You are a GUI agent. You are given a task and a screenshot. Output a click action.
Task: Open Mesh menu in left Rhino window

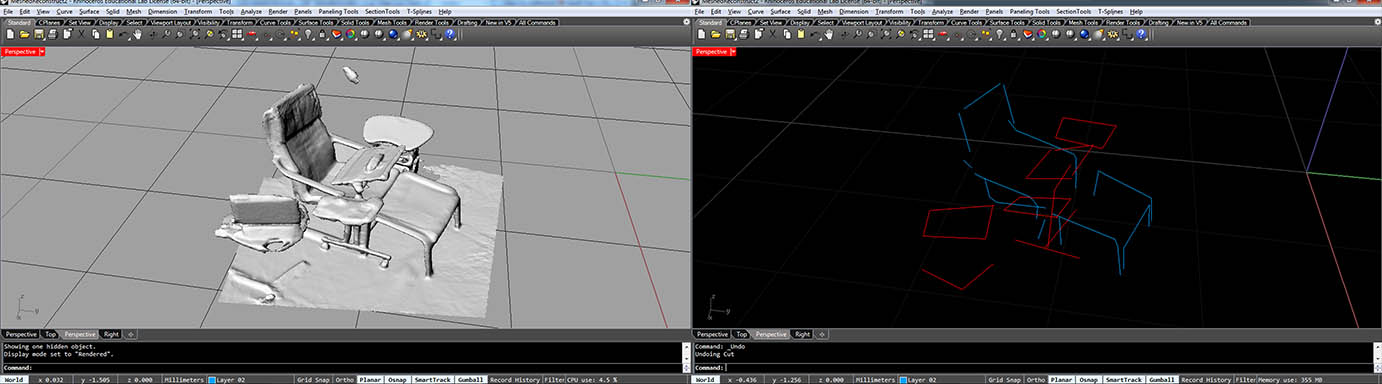[x=134, y=12]
